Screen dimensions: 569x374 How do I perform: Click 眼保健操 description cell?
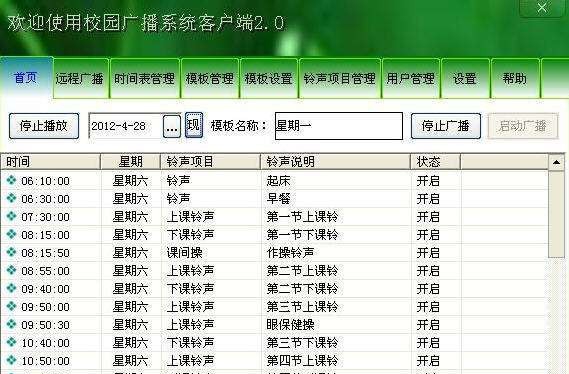(x=290, y=325)
